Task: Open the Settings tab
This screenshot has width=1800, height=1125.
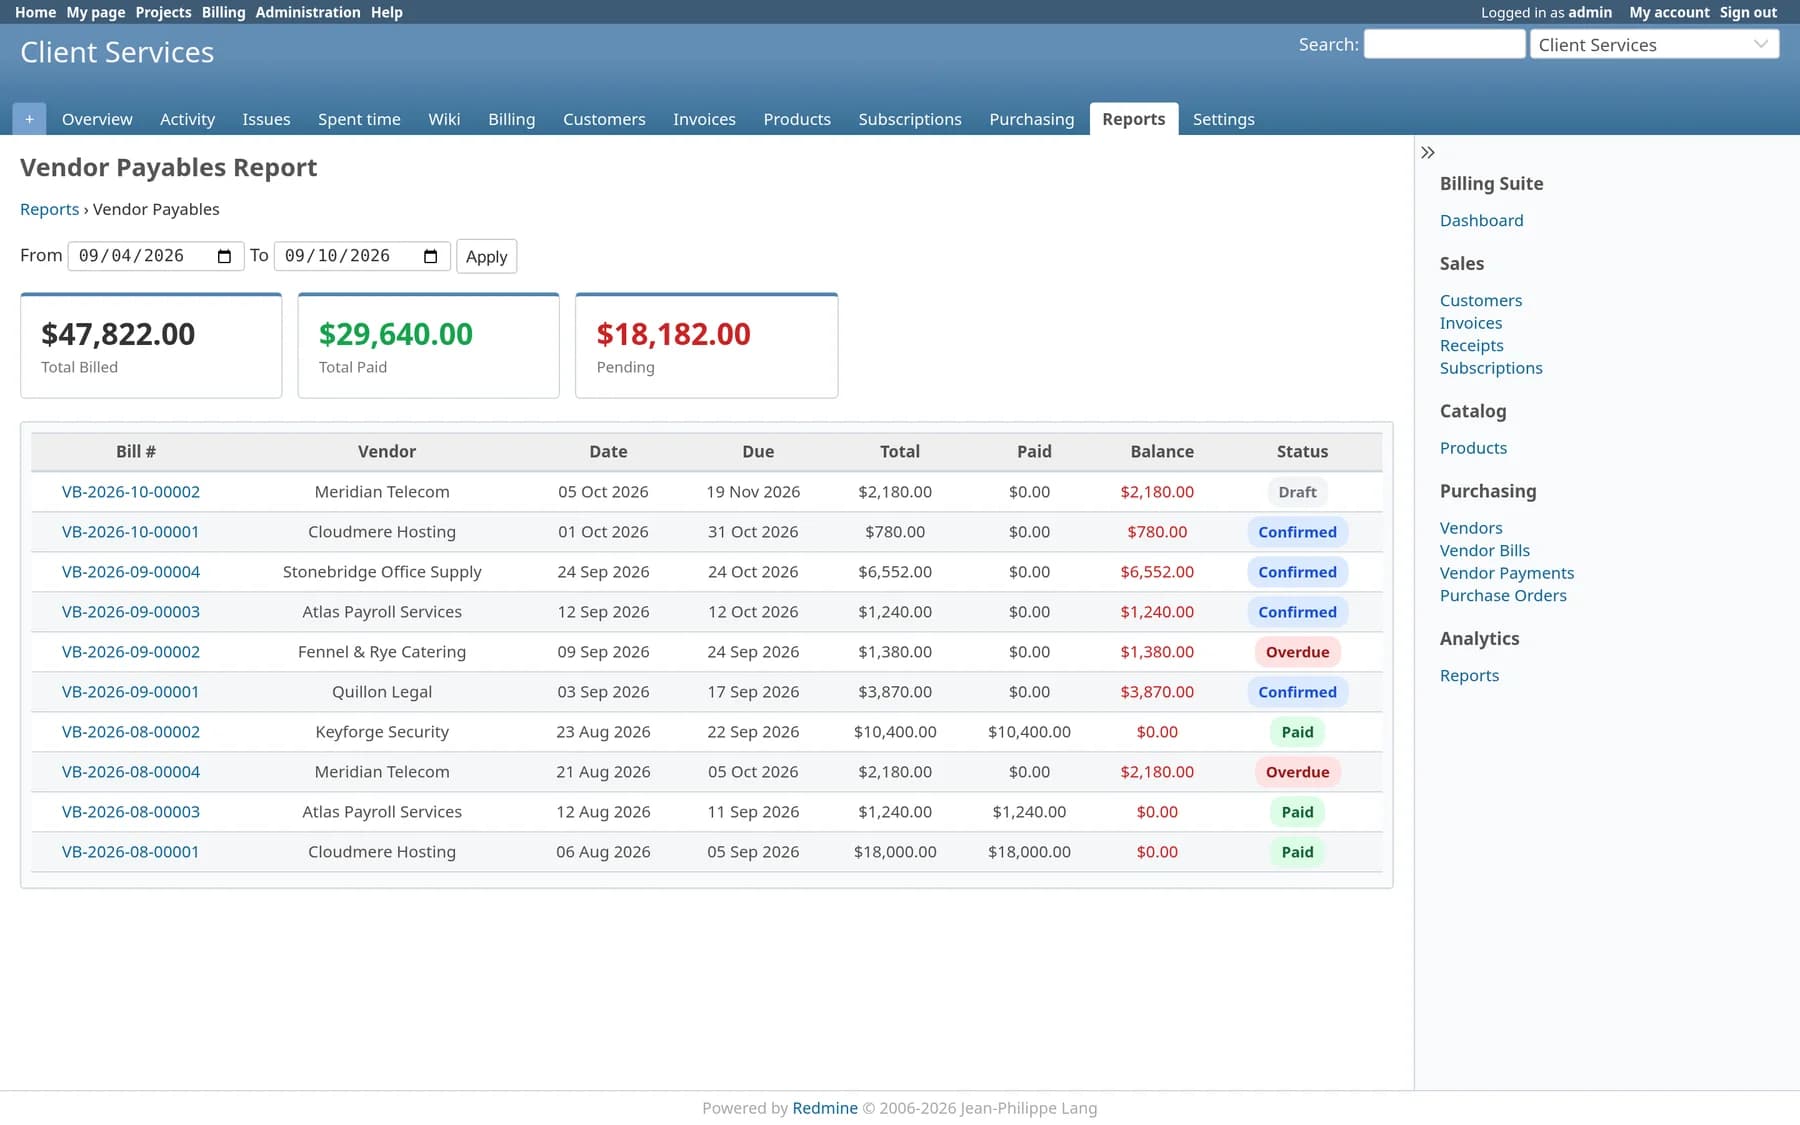Action: tap(1223, 119)
